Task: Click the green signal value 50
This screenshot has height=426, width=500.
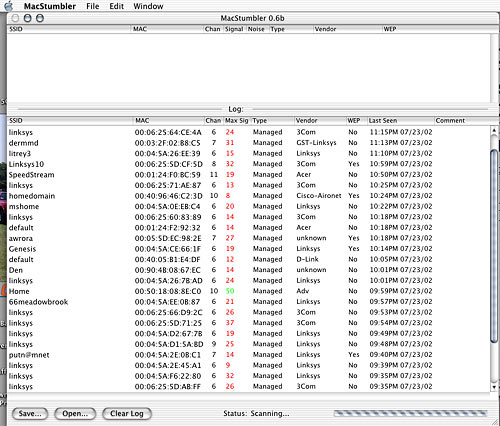Action: tap(230, 291)
